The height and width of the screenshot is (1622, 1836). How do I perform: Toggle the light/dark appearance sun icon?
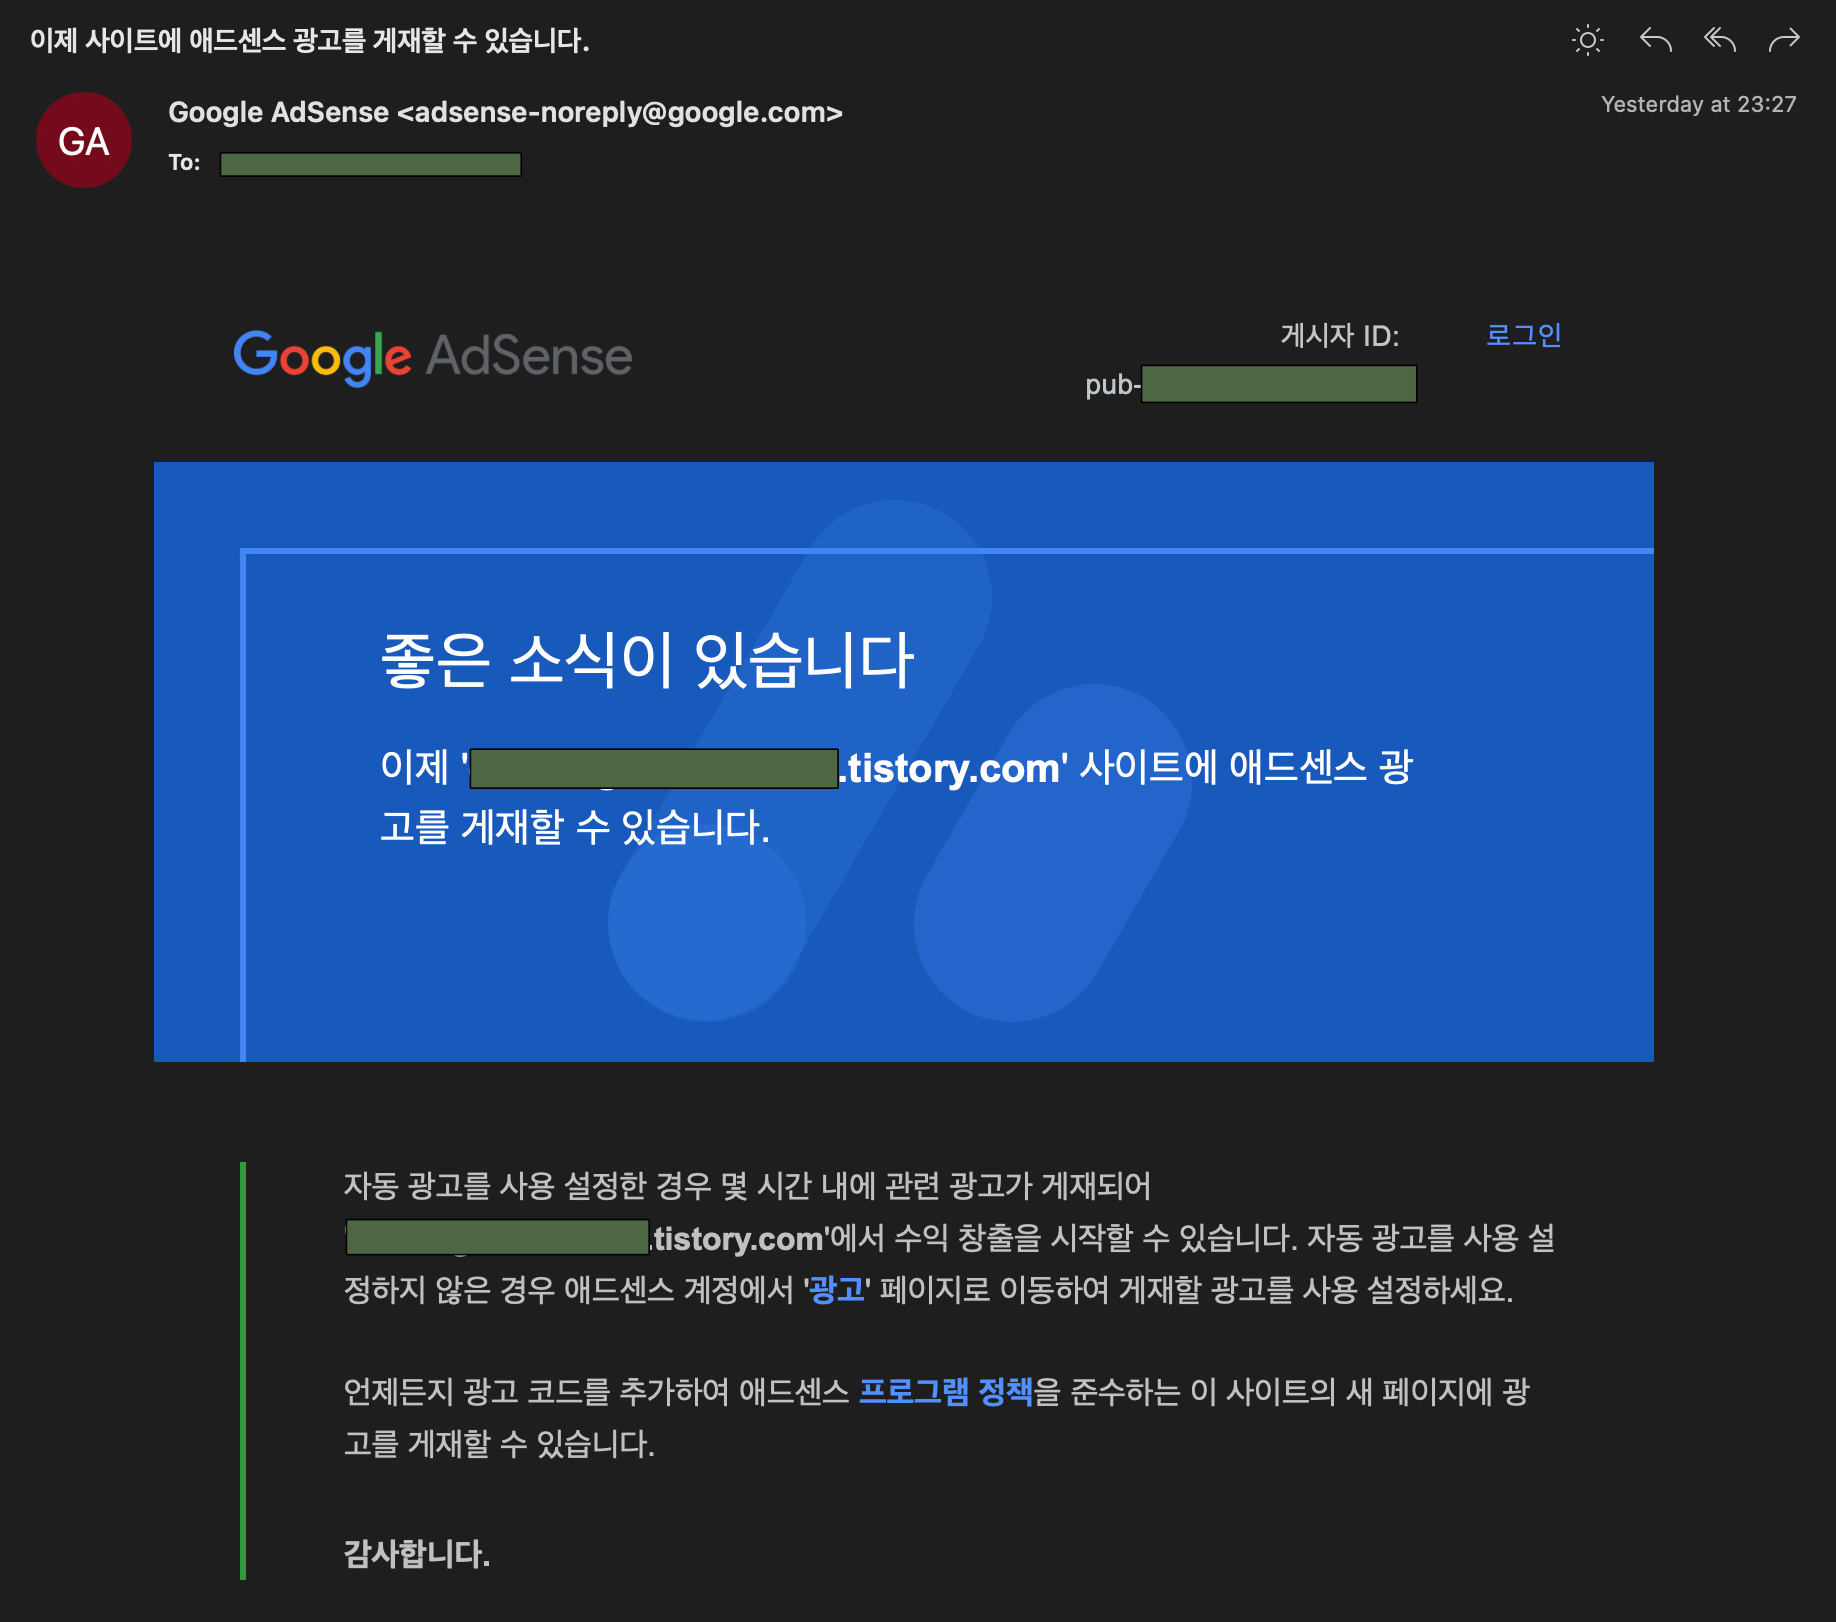tap(1587, 40)
